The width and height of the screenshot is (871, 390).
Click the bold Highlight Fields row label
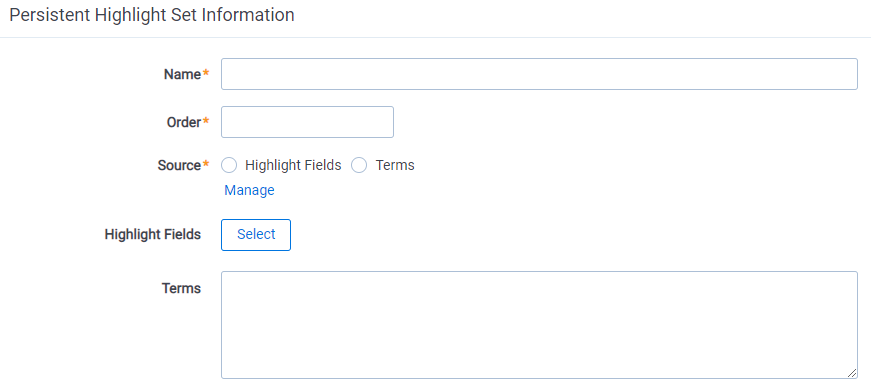tap(153, 234)
